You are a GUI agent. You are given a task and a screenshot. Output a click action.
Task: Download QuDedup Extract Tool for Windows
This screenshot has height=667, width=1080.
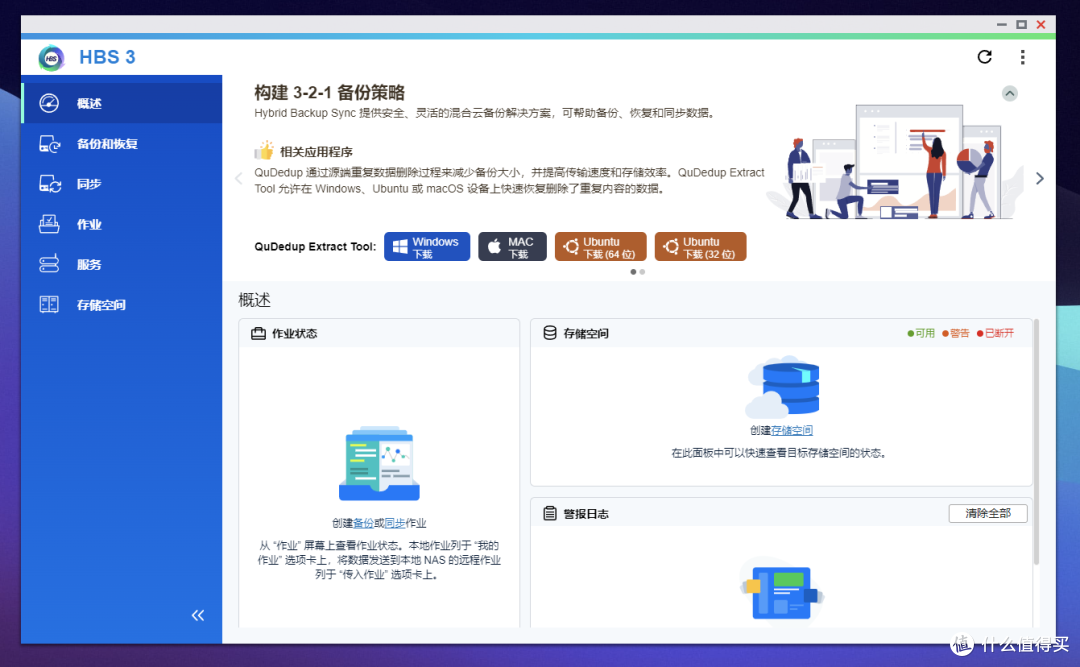click(x=427, y=247)
